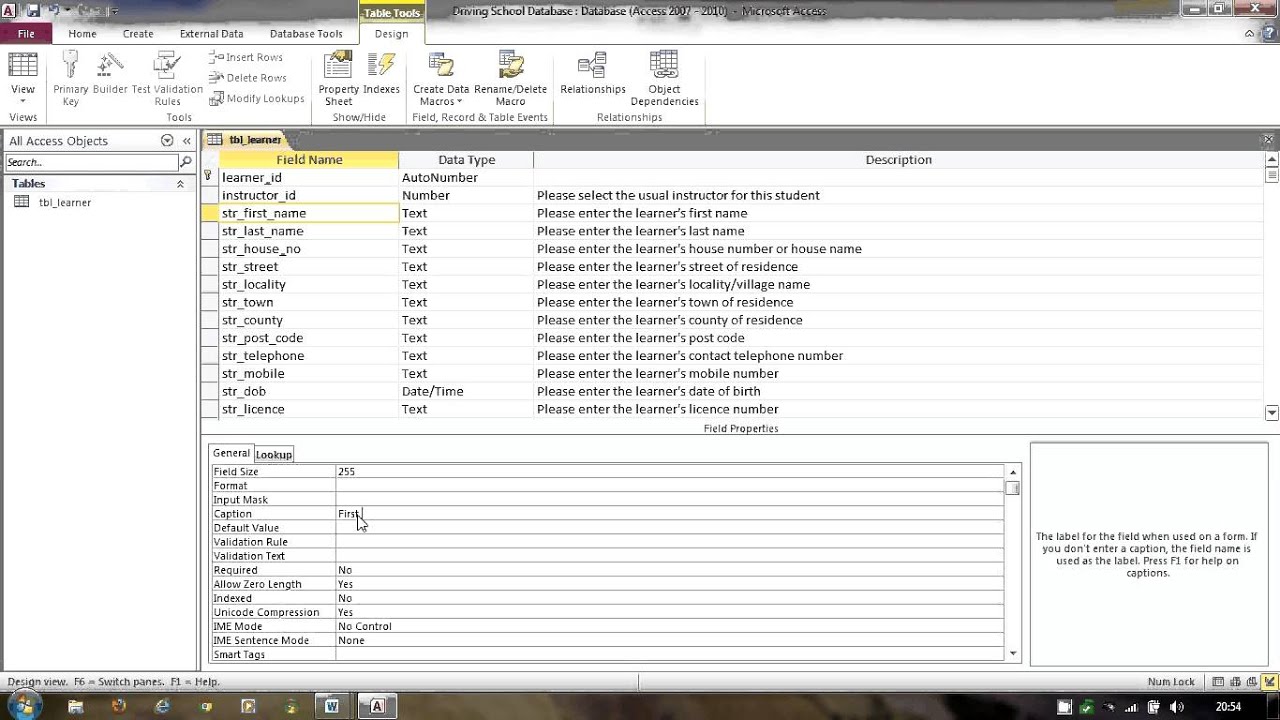Click Rename/Delete Macro icon
This screenshot has height=720, width=1280.
pos(510,78)
